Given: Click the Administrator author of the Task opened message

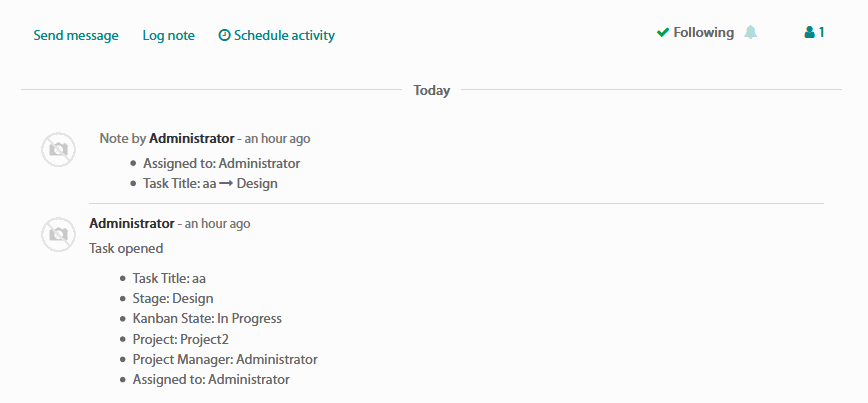Looking at the screenshot, I should [x=131, y=223].
